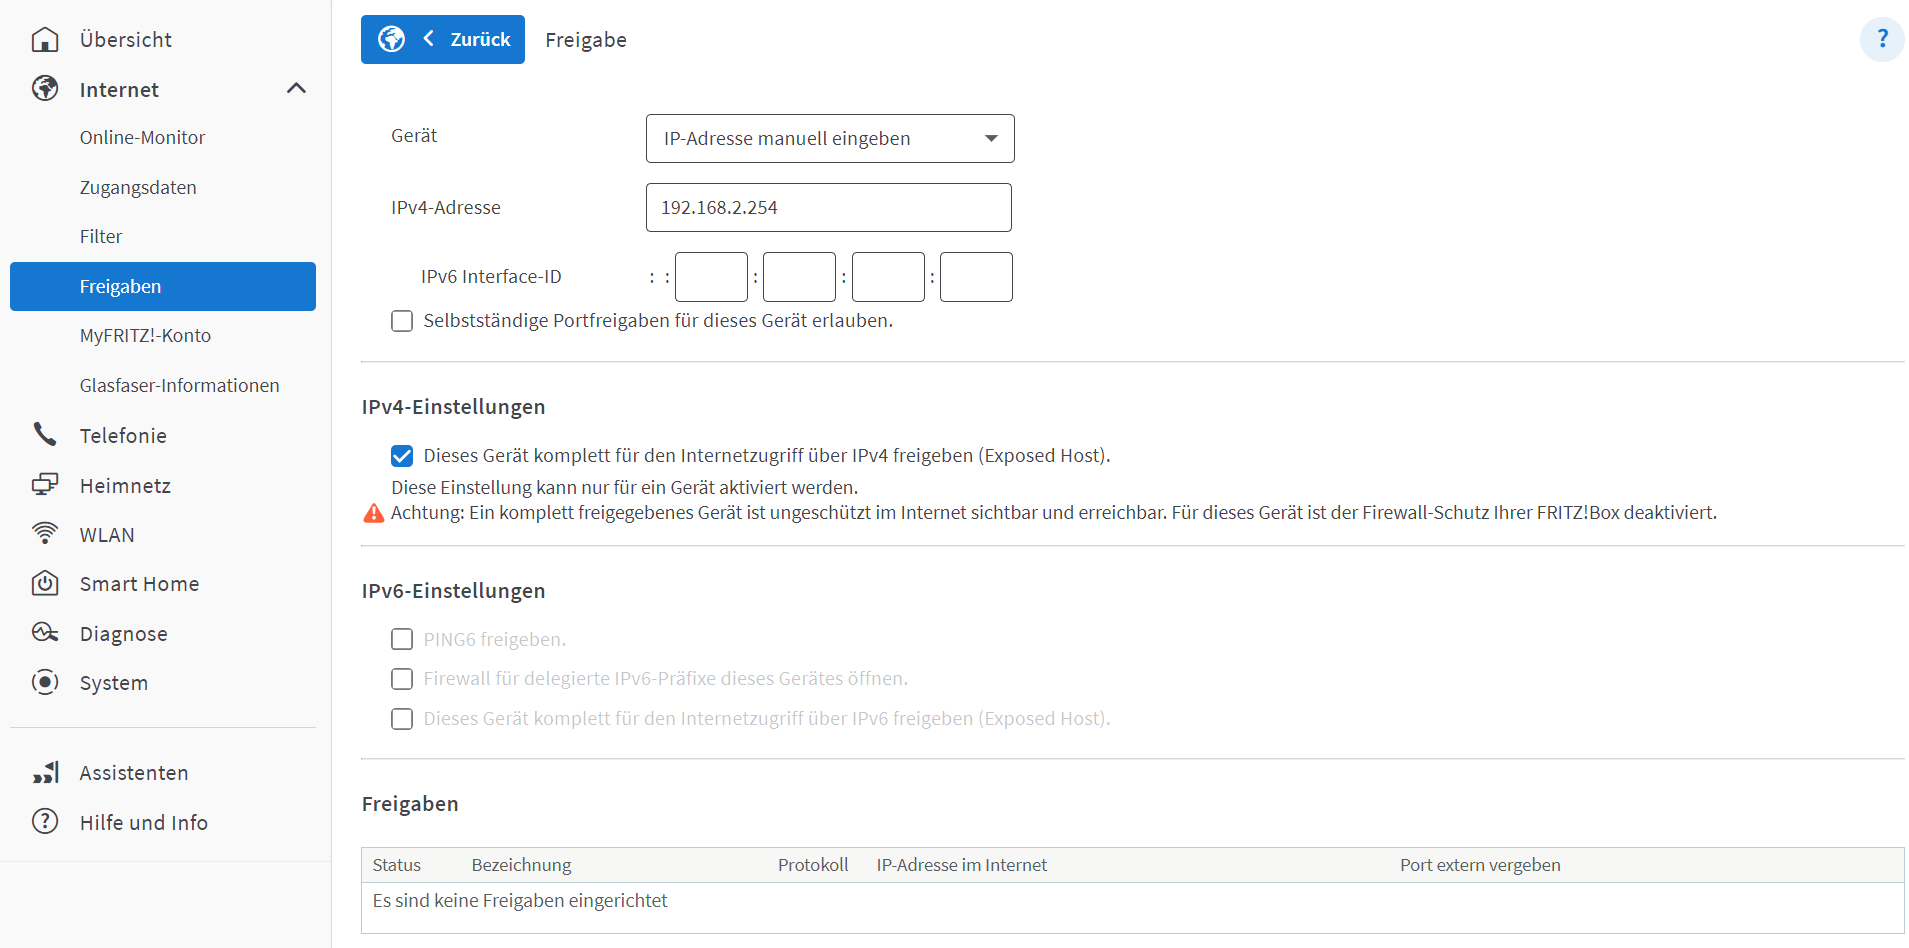Click the Status column header

tap(397, 865)
